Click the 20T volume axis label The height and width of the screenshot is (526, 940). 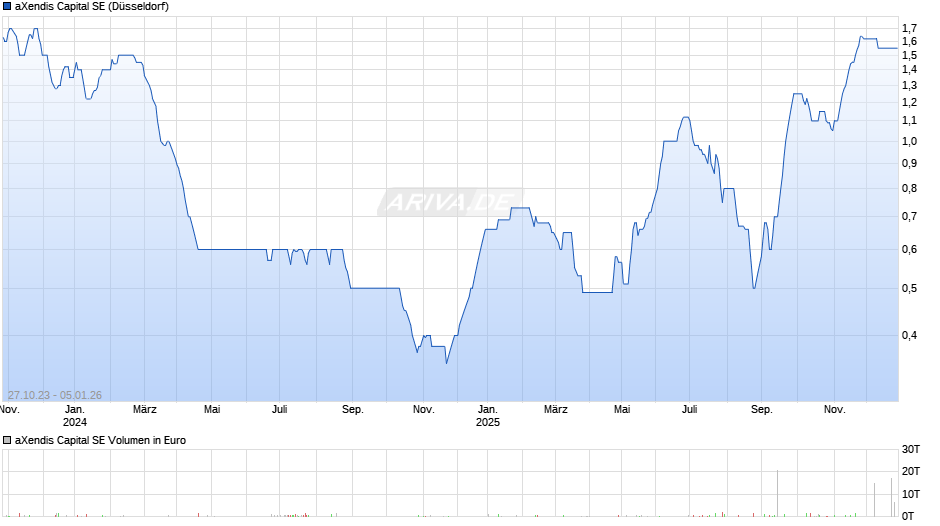911,471
